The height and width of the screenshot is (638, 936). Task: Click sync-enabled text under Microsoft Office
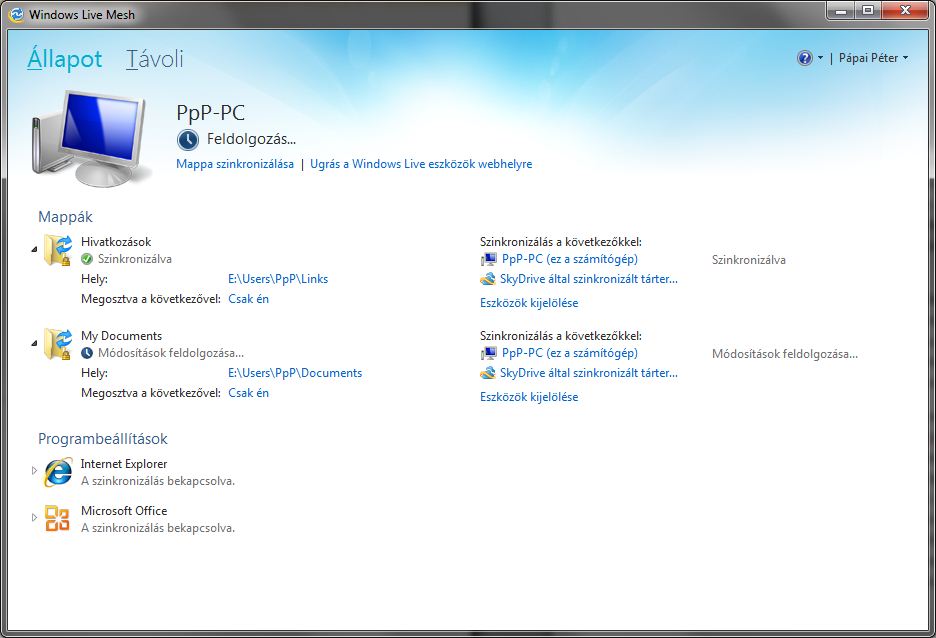click(x=158, y=528)
